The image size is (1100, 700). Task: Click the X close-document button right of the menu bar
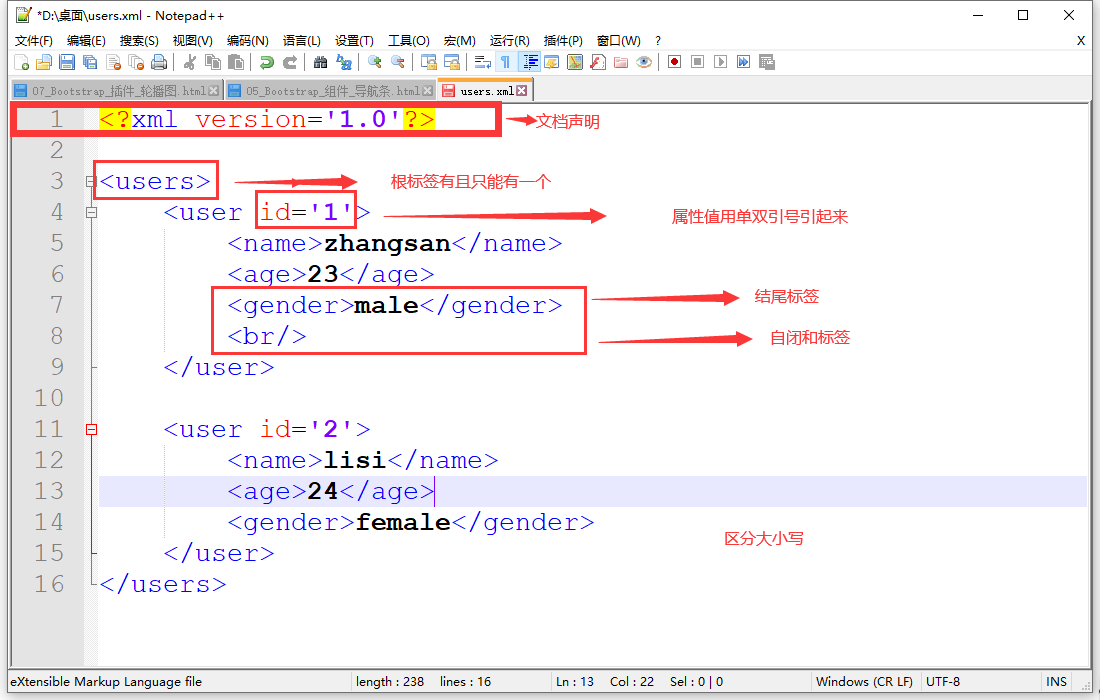[x=1081, y=41]
